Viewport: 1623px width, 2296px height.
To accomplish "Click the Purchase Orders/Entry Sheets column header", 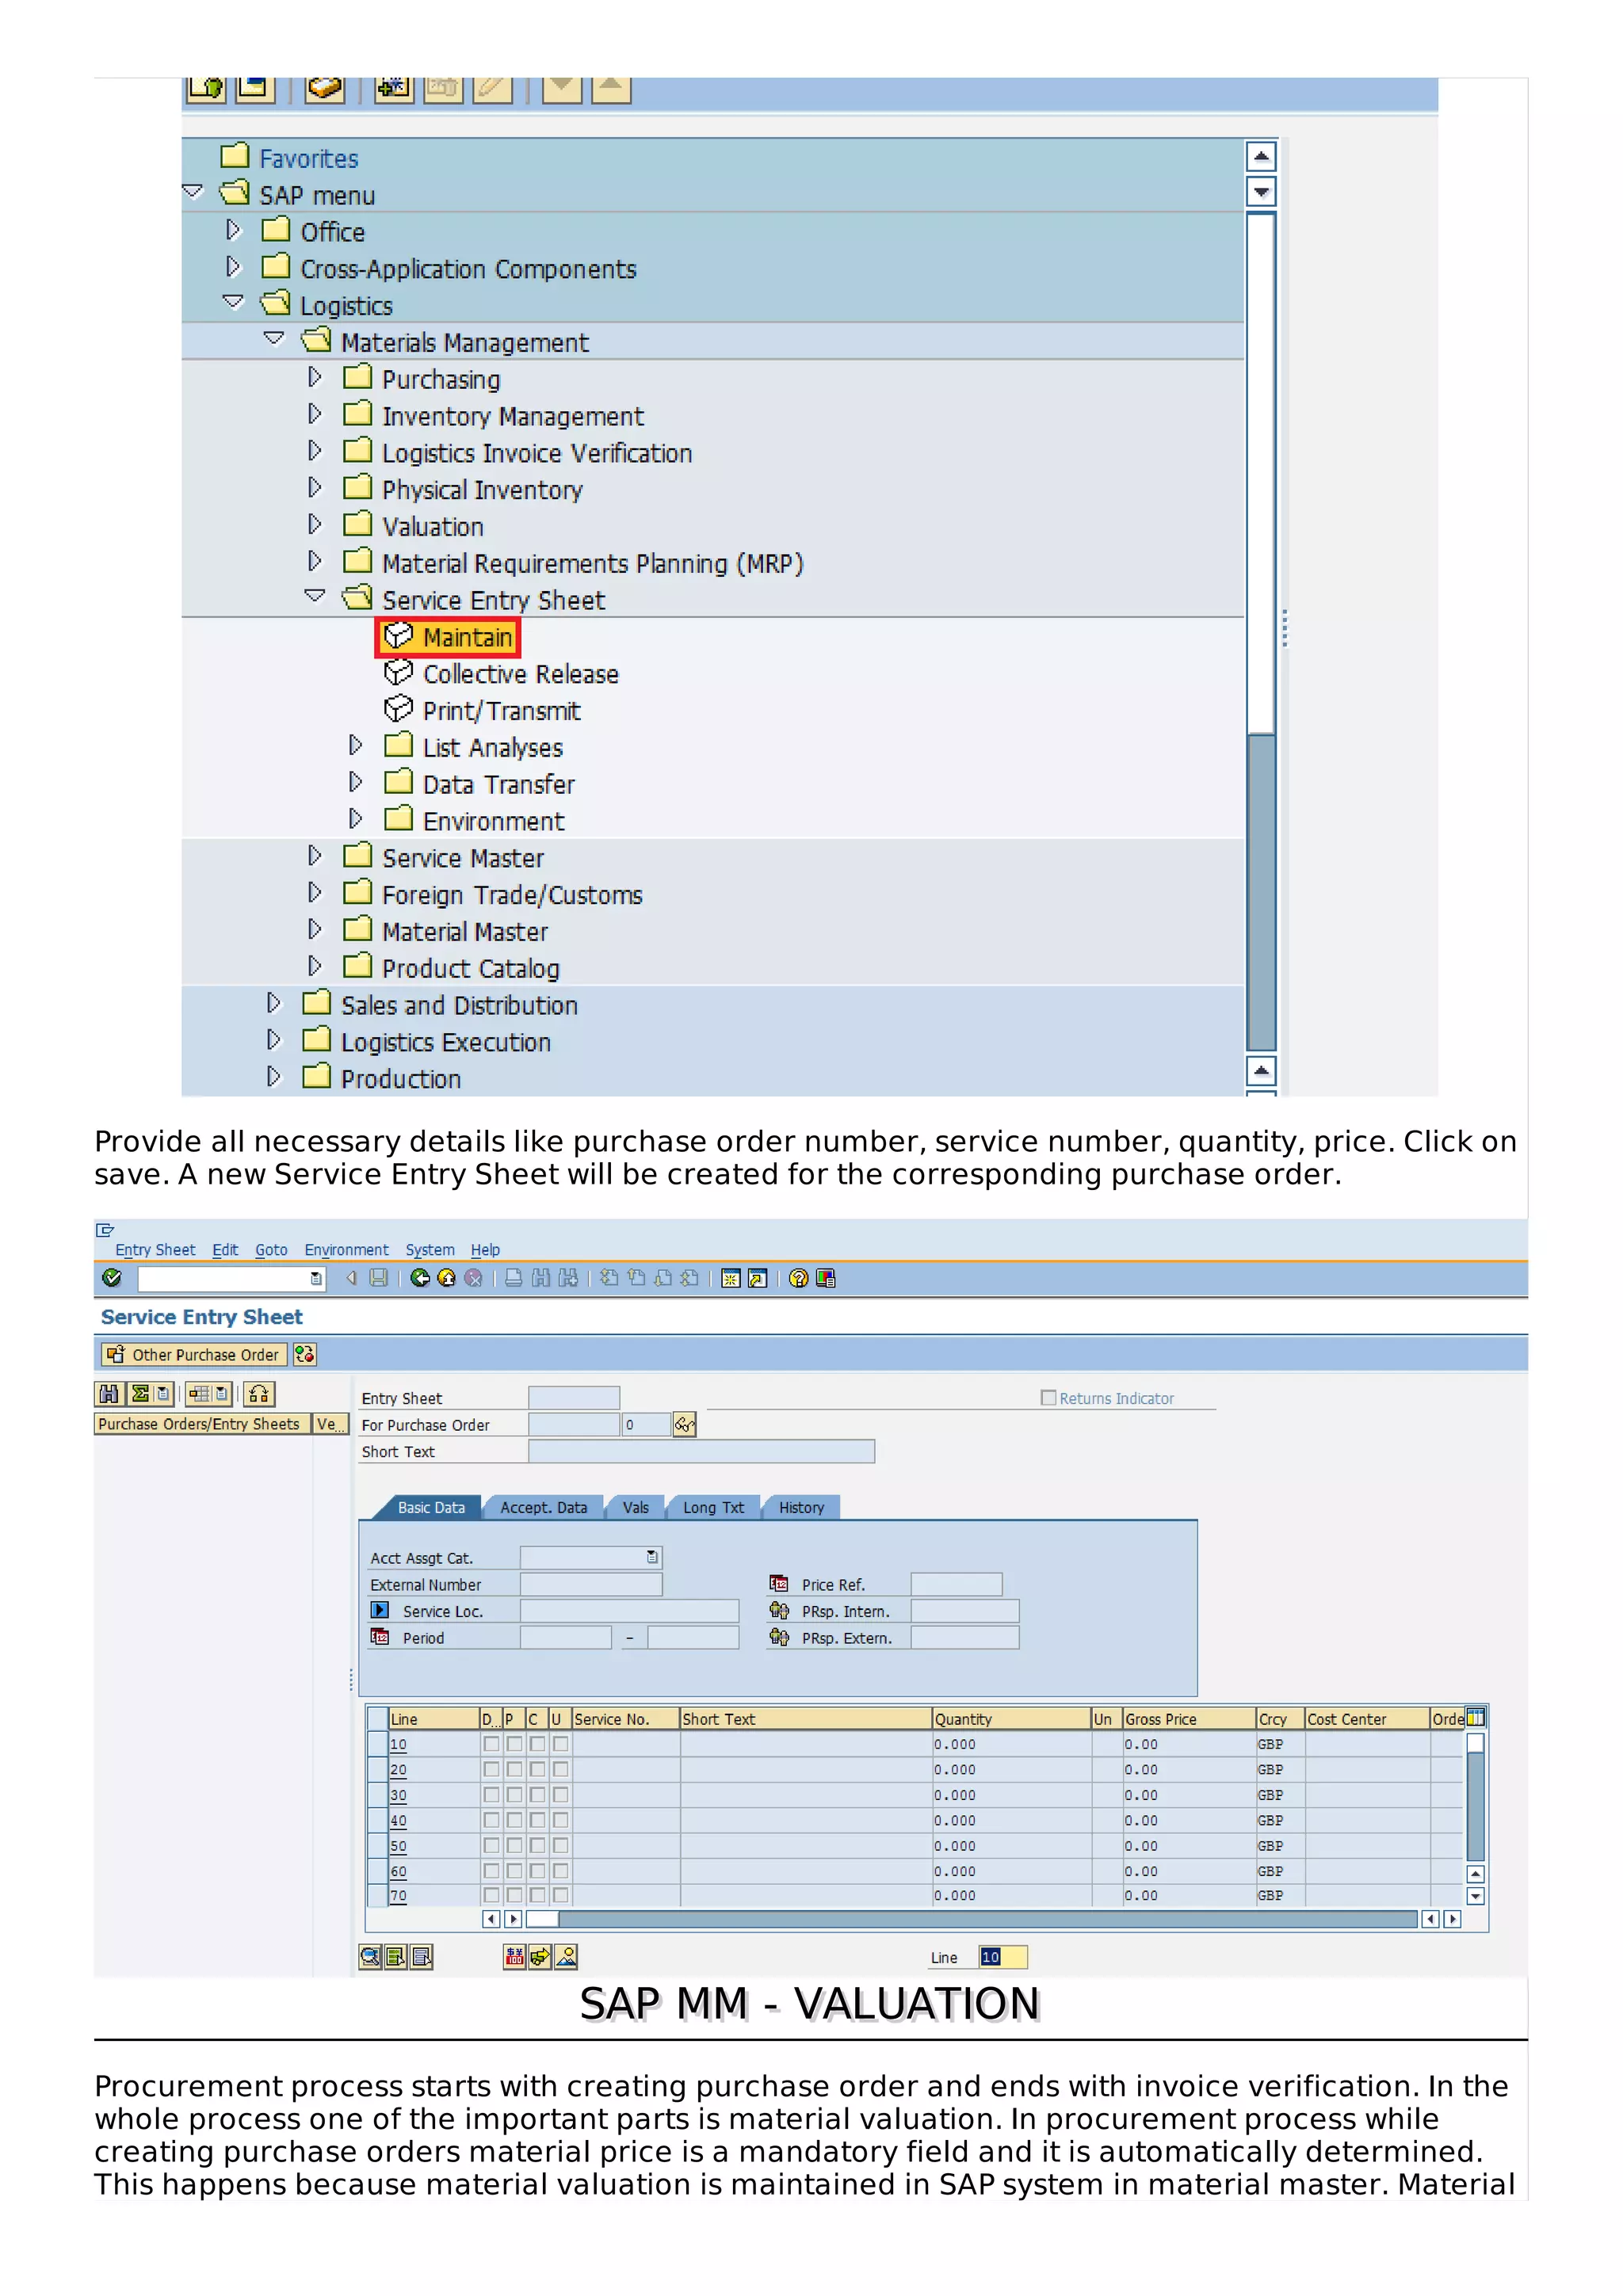I will click(x=204, y=1424).
